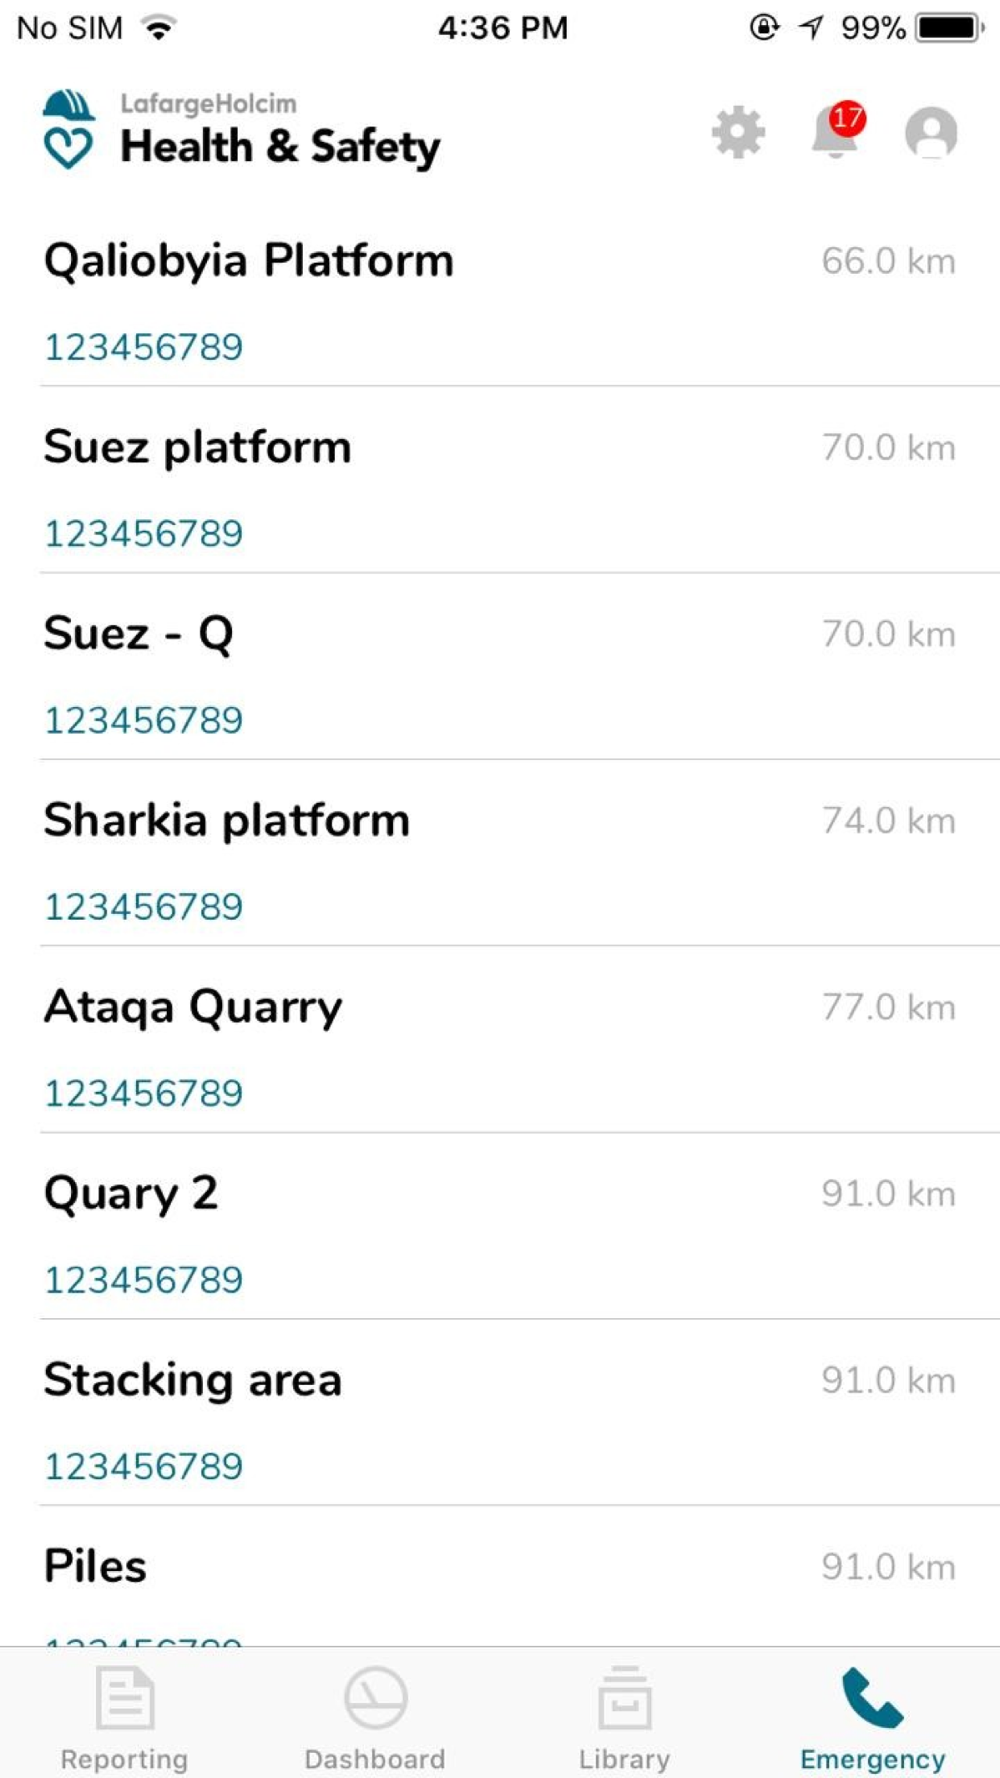This screenshot has width=1000, height=1778.
Task: Select the Stacking area list entry
Action: (193, 1381)
